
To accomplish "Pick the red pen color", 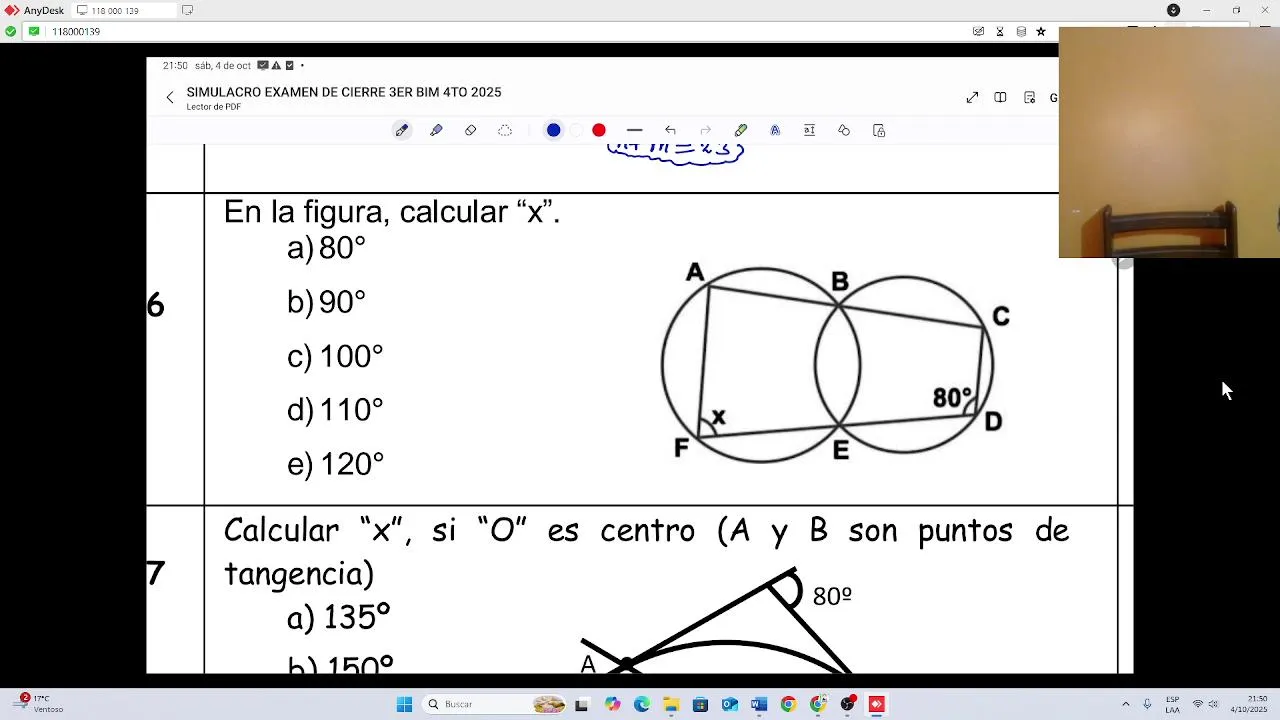I will coord(599,130).
